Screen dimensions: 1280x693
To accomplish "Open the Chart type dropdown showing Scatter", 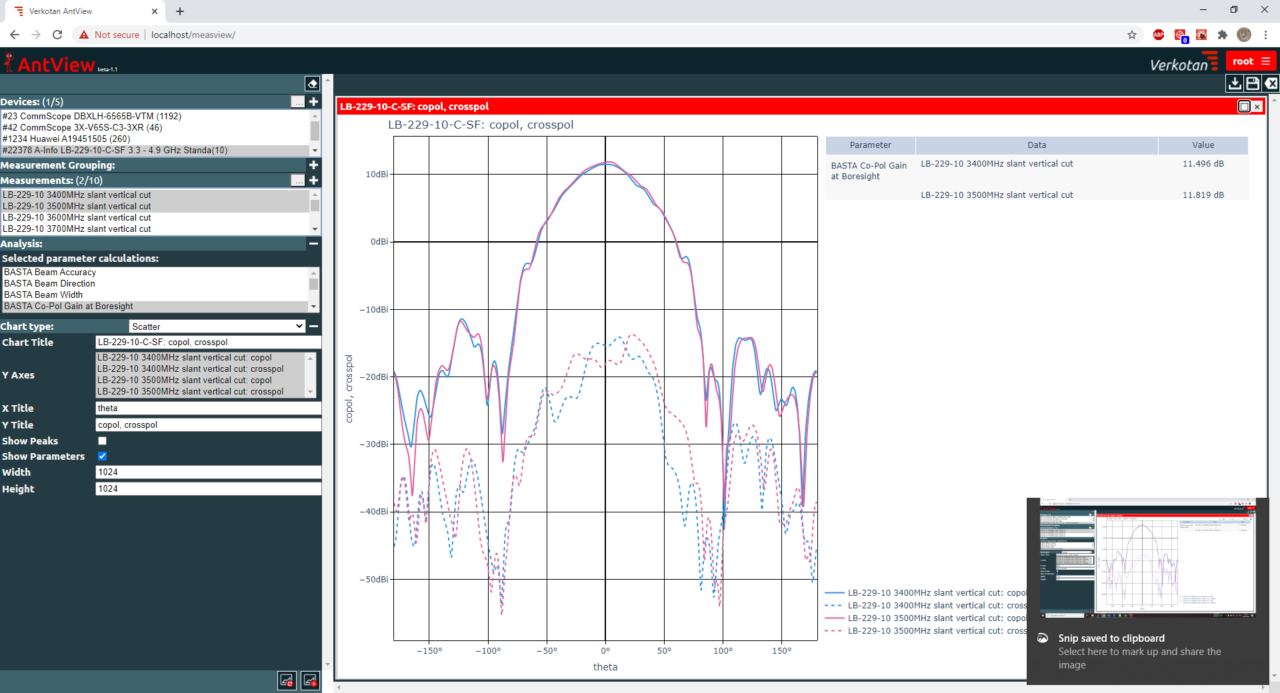I will [215, 326].
